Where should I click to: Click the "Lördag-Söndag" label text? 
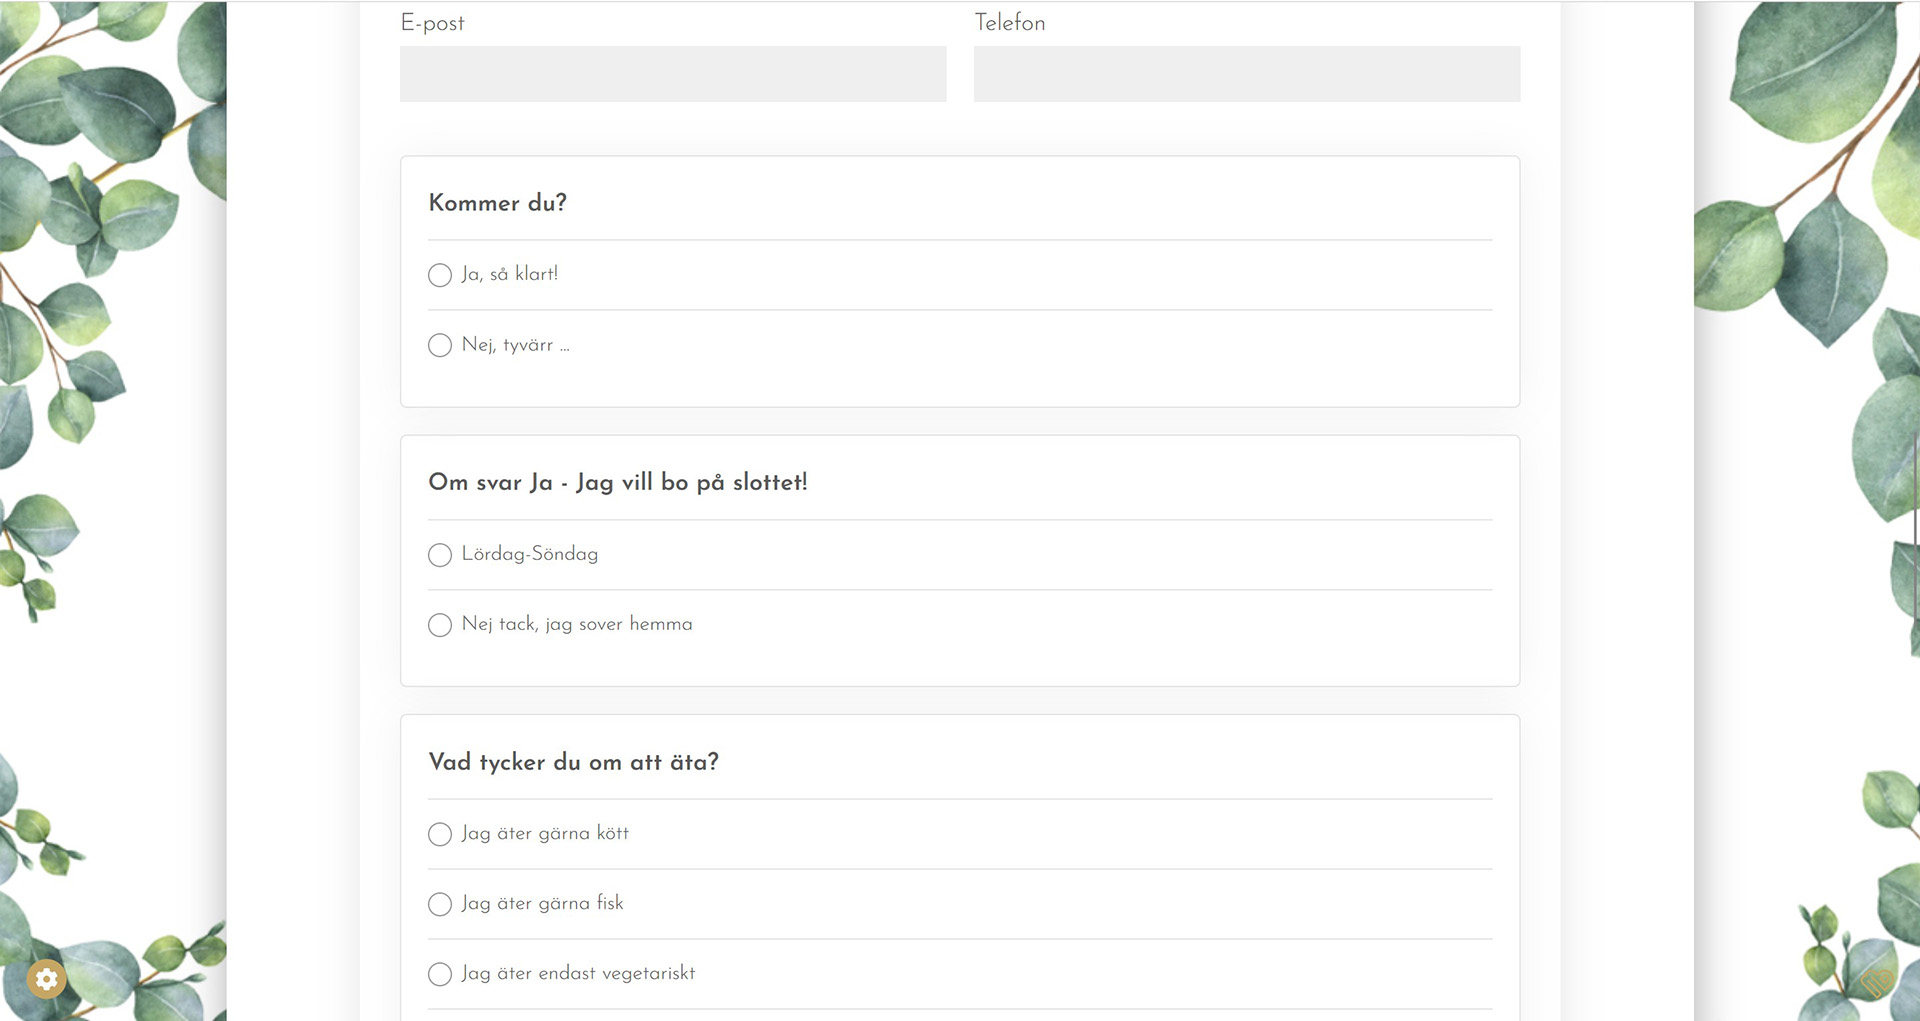pos(530,554)
